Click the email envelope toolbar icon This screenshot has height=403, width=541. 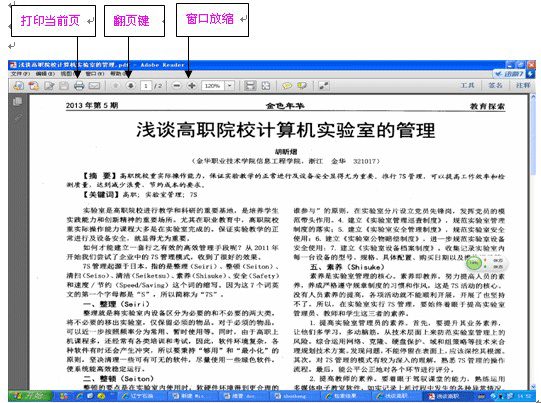click(94, 86)
